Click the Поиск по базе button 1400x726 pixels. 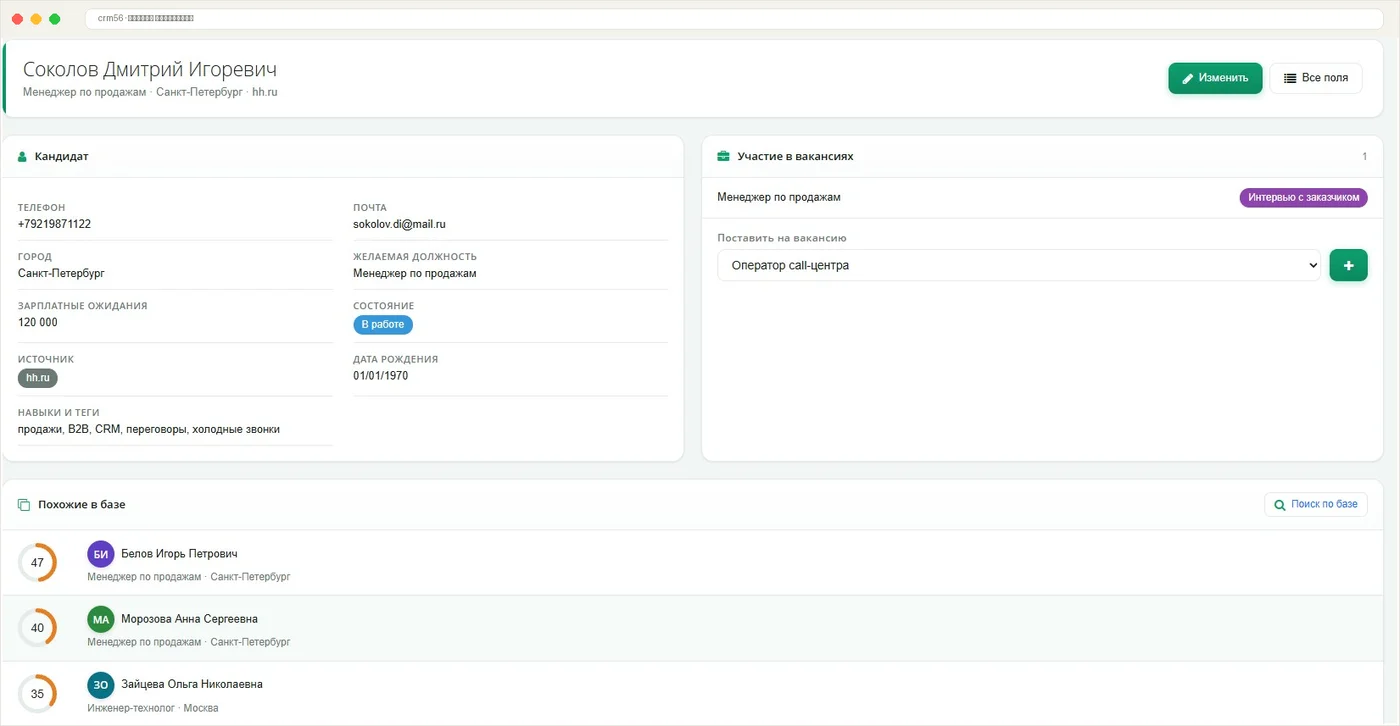[1315, 504]
